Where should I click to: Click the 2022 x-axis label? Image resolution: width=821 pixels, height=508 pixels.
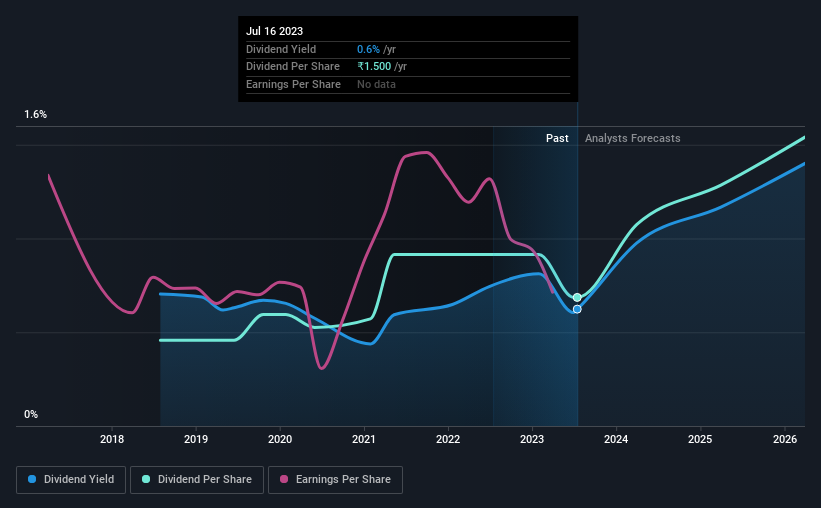(x=448, y=439)
